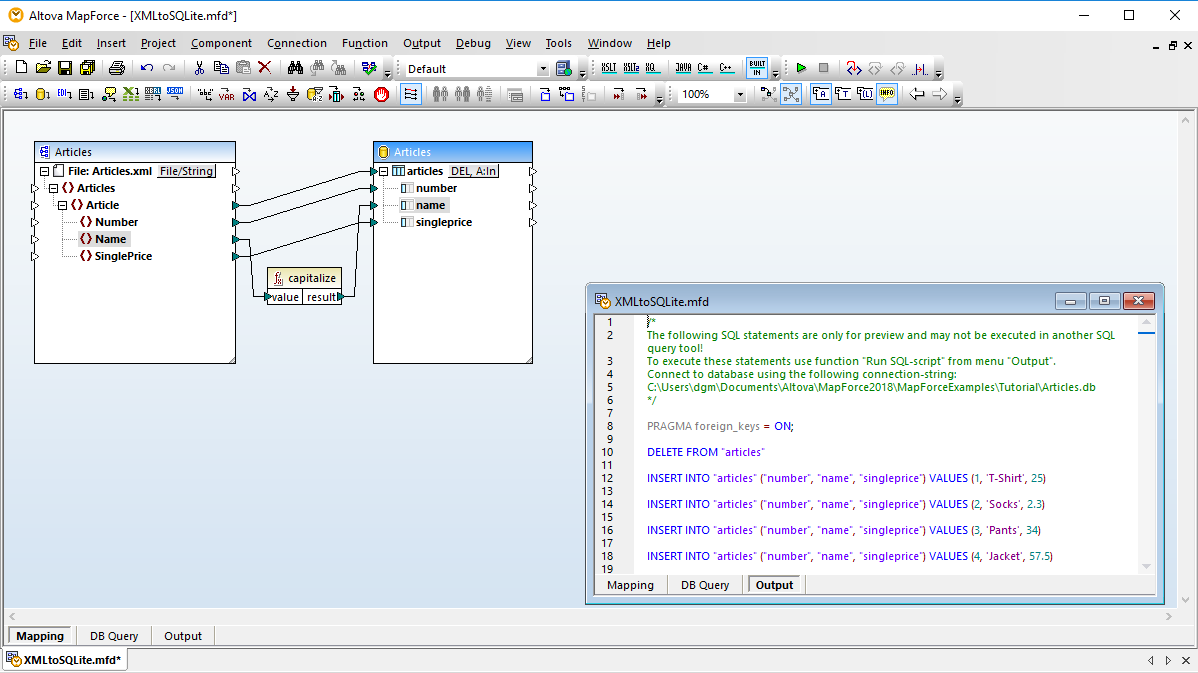This screenshot has width=1198, height=673.
Task: Insert a variable using the VAR icon
Action: pyautogui.click(x=227, y=94)
